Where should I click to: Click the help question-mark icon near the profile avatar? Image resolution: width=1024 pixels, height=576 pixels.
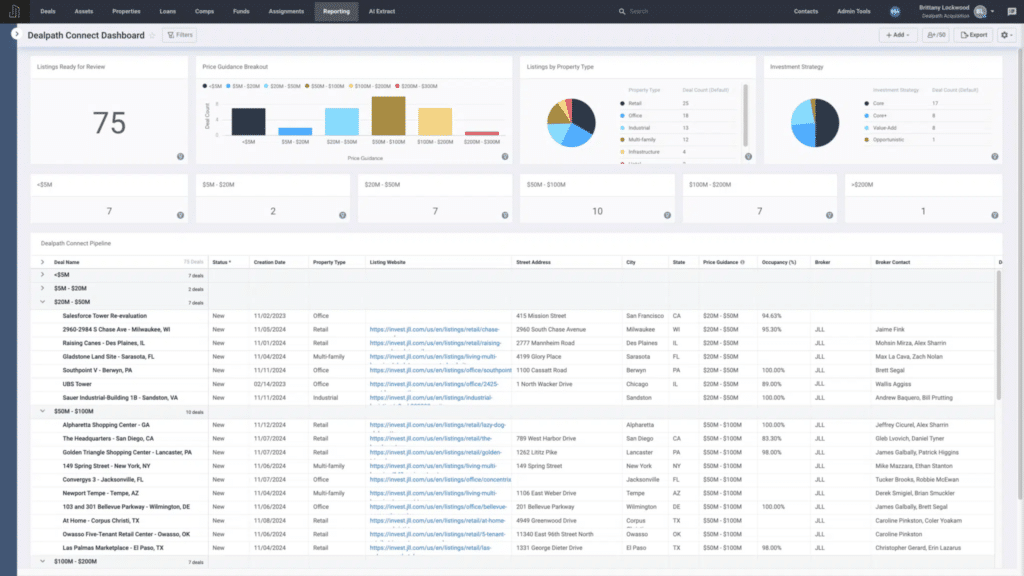(1013, 11)
